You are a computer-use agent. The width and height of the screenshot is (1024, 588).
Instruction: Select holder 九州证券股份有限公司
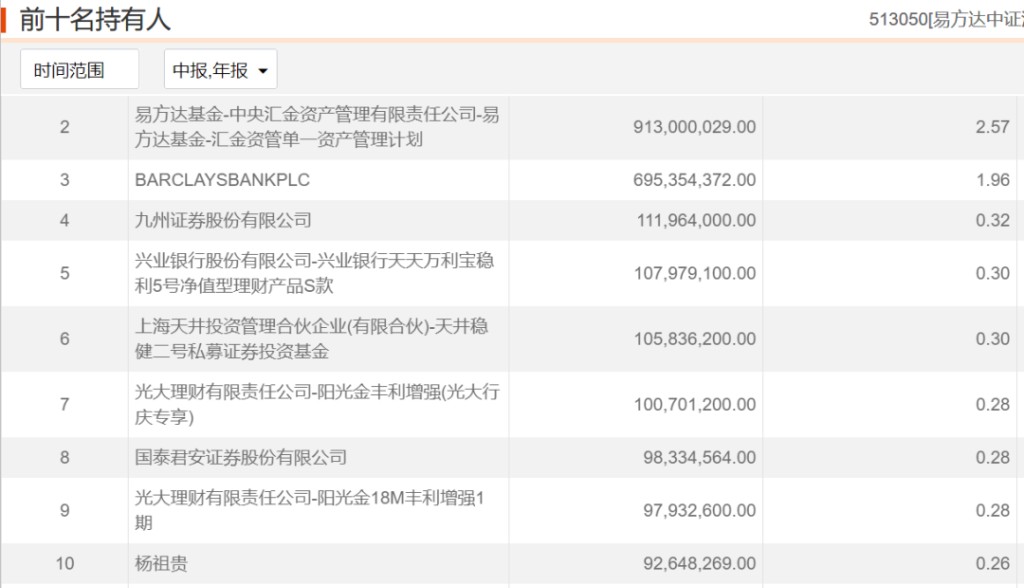[223, 220]
